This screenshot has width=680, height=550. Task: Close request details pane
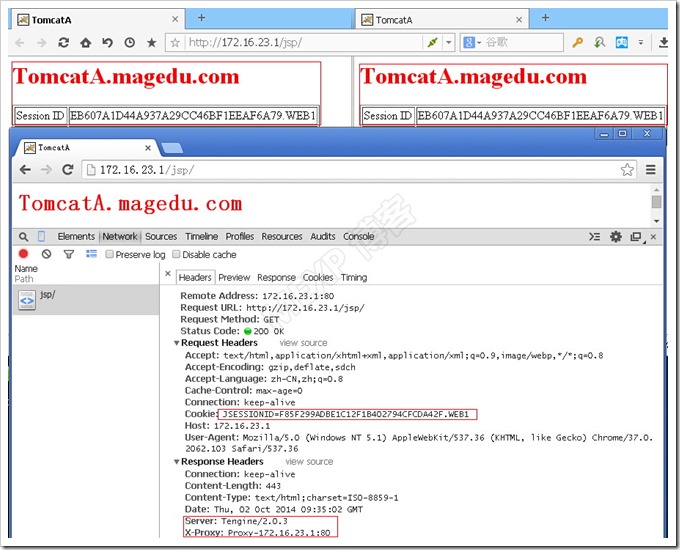point(168,274)
